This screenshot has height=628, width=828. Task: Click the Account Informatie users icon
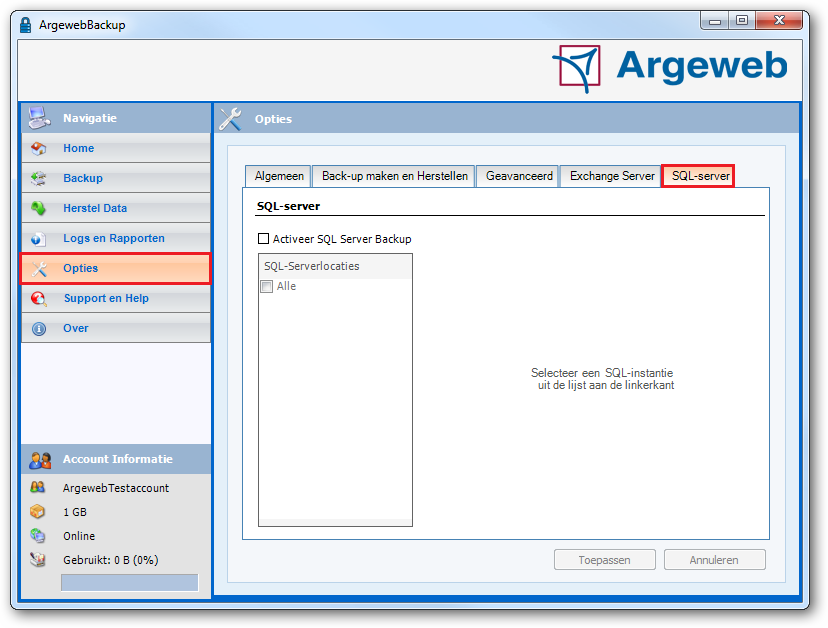[40, 460]
